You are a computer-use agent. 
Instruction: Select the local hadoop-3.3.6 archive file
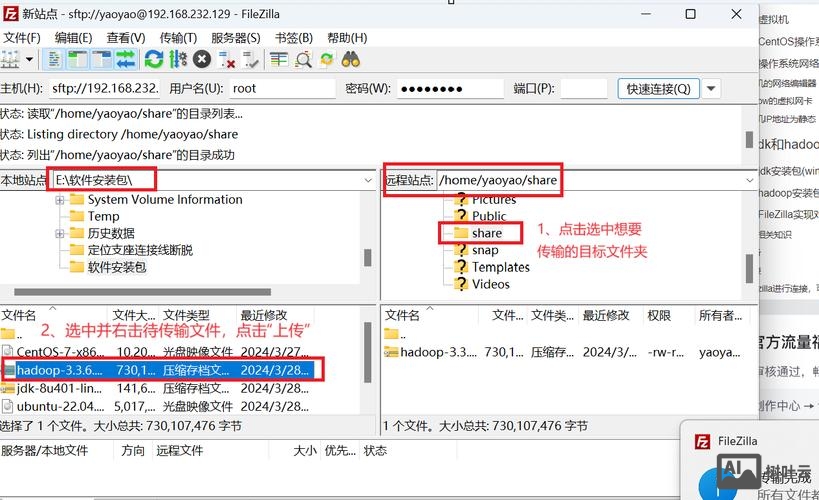coord(157,370)
